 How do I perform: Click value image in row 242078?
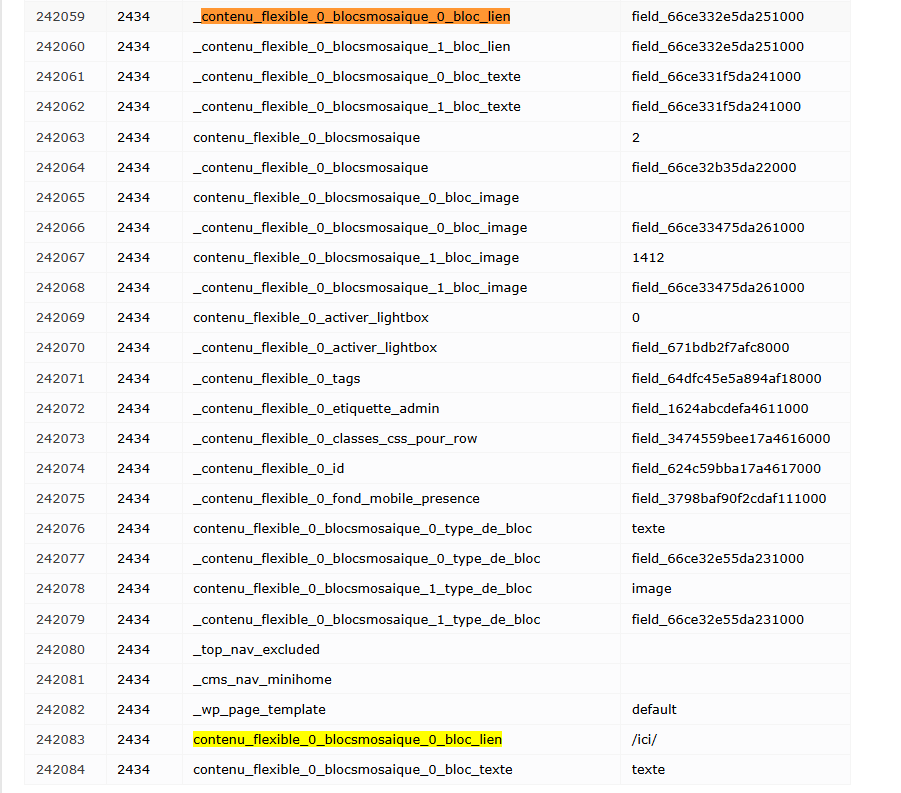652,588
